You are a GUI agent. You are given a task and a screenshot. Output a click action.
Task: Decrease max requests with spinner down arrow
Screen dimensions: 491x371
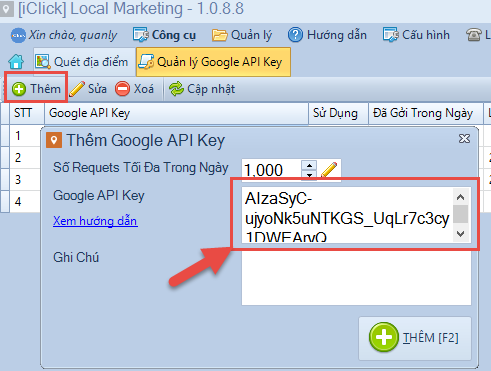coord(309,175)
